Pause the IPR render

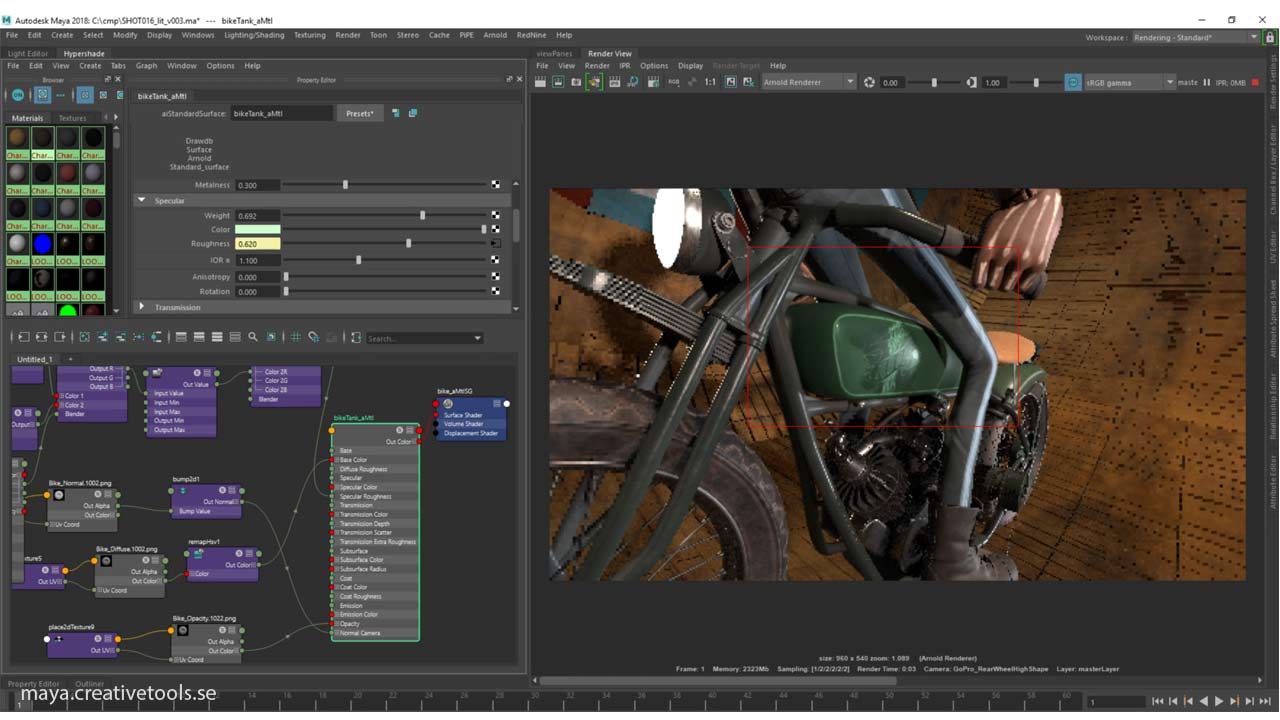coord(1206,82)
